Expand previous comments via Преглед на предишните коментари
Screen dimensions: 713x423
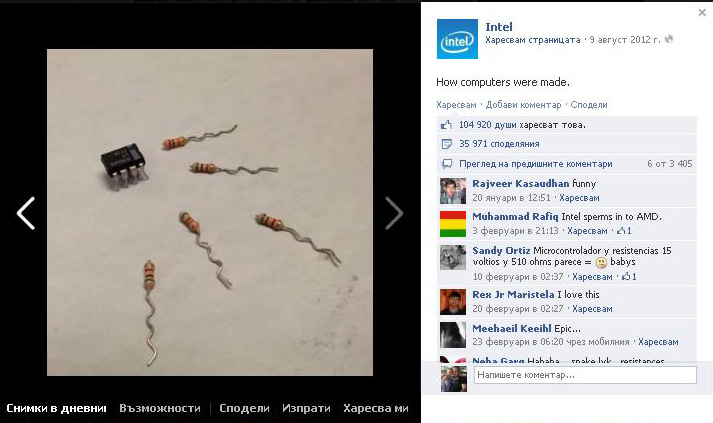click(536, 164)
